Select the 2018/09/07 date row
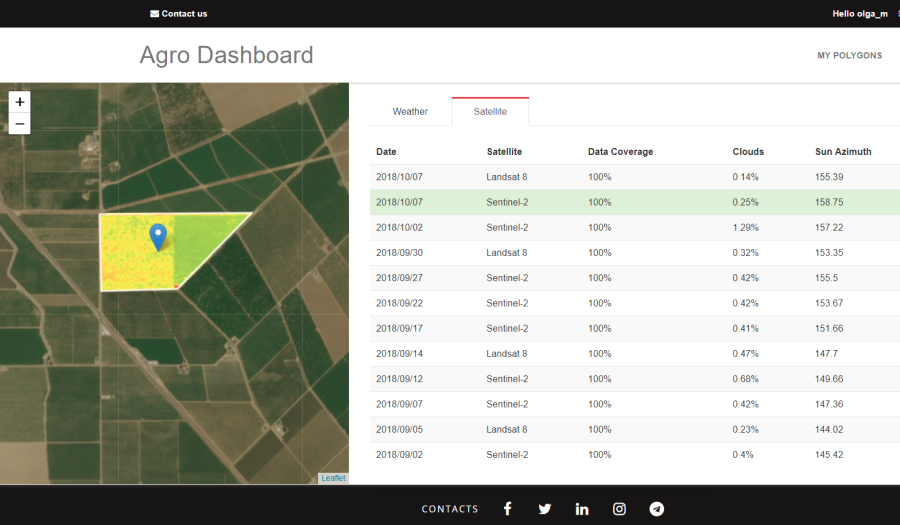The width and height of the screenshot is (900, 525). (635, 404)
